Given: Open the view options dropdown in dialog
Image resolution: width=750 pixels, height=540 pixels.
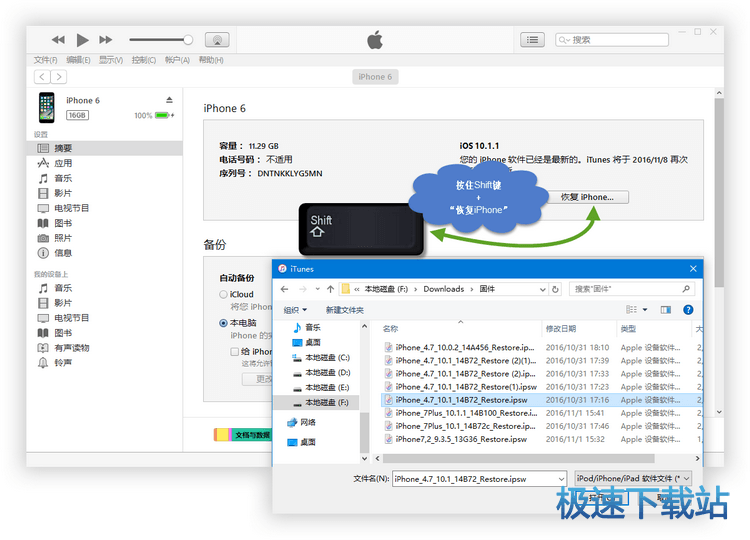Looking at the screenshot, I should pyautogui.click(x=645, y=310).
